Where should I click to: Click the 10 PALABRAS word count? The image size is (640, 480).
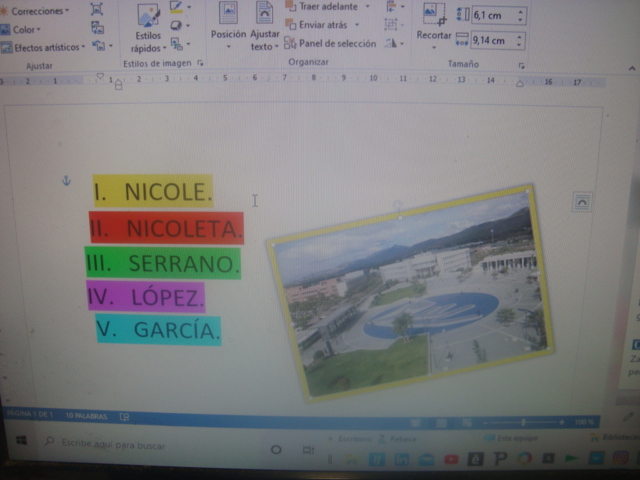(86, 416)
